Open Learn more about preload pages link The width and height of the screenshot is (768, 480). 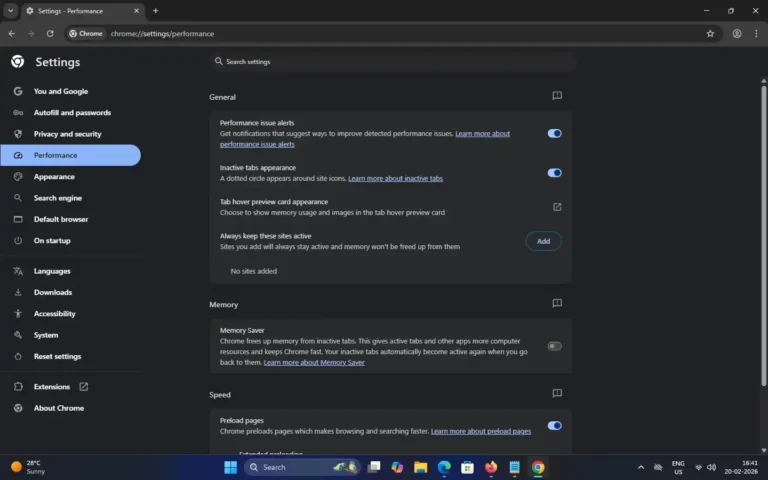(480, 432)
